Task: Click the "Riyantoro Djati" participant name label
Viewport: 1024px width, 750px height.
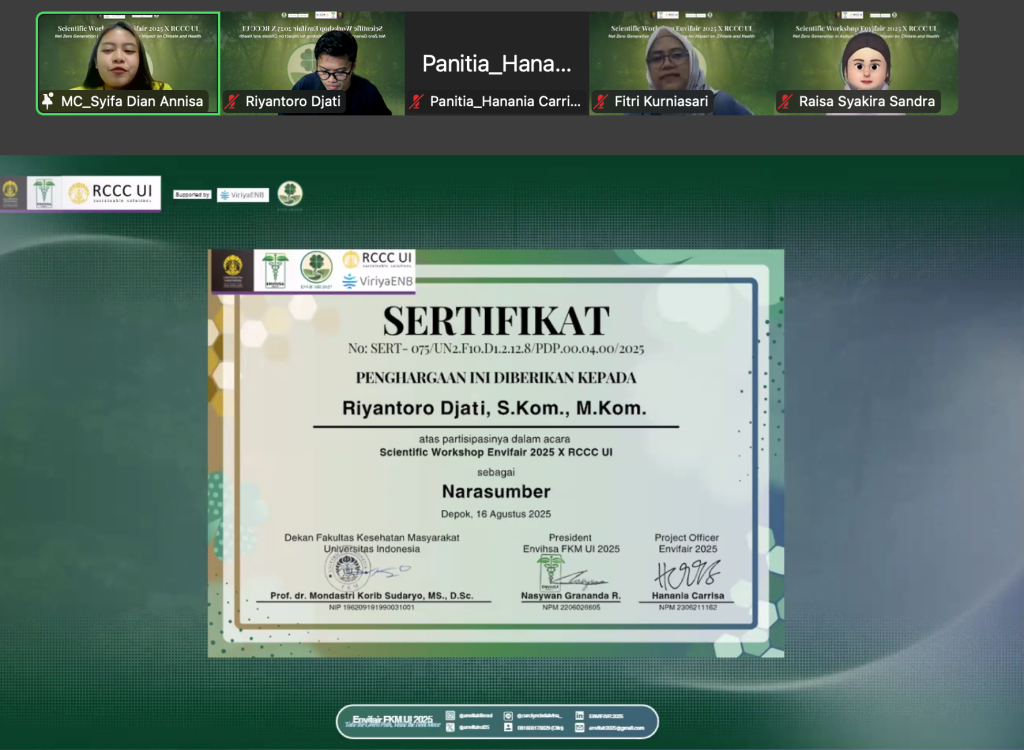Action: pyautogui.click(x=293, y=101)
